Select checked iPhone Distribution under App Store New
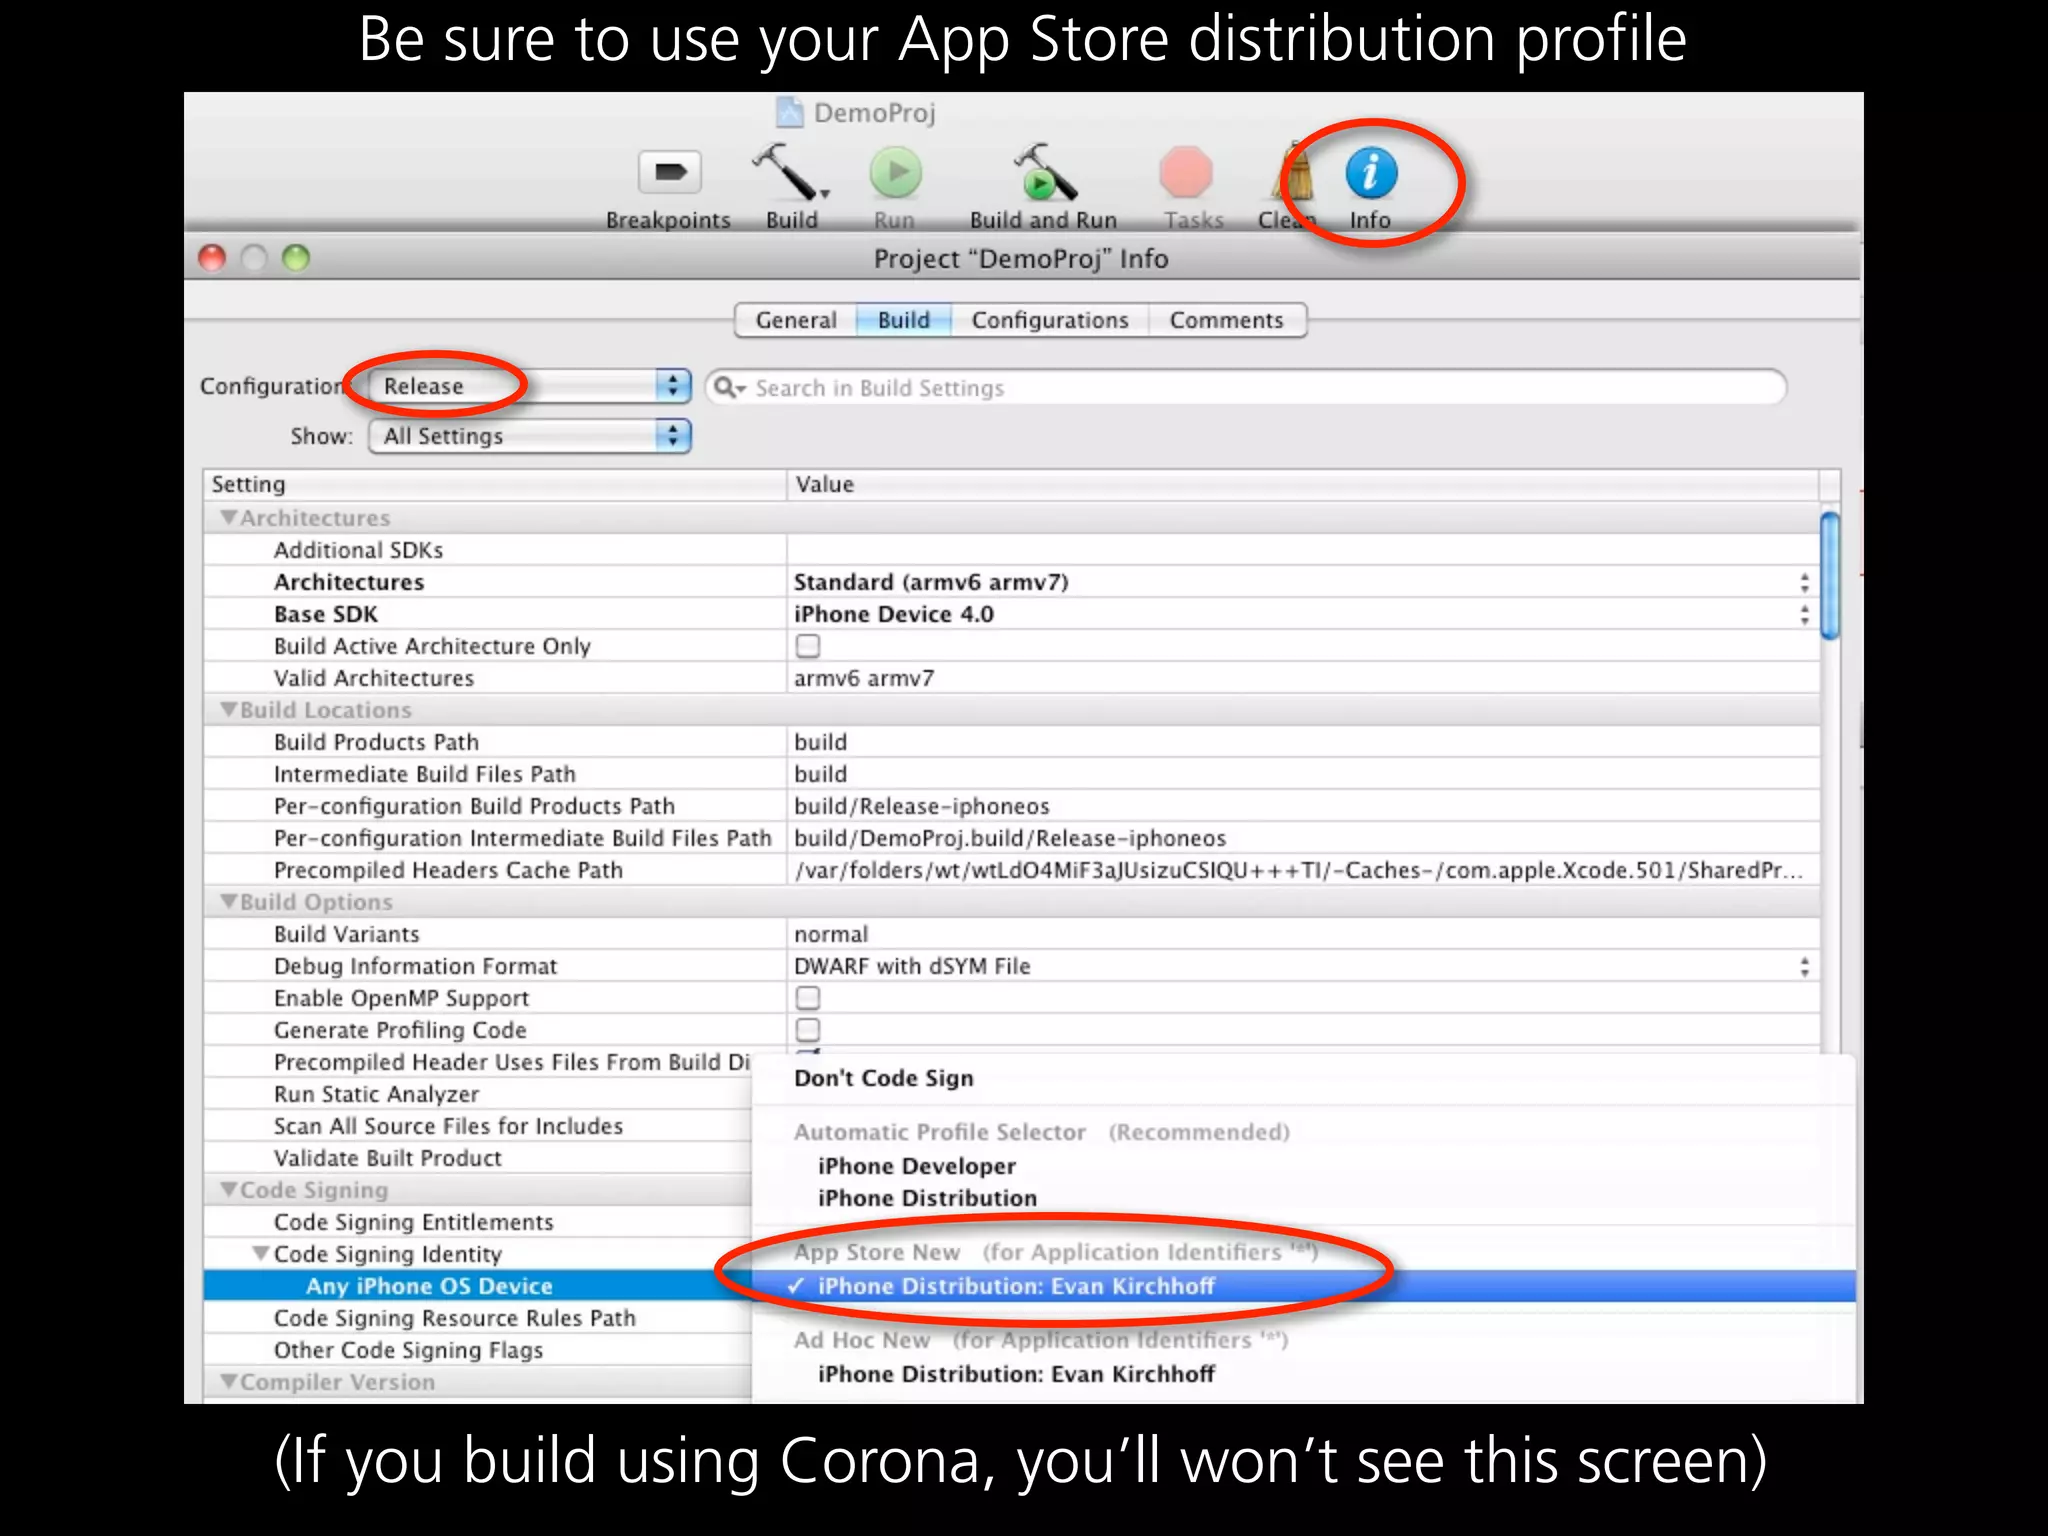 pyautogui.click(x=1304, y=1286)
